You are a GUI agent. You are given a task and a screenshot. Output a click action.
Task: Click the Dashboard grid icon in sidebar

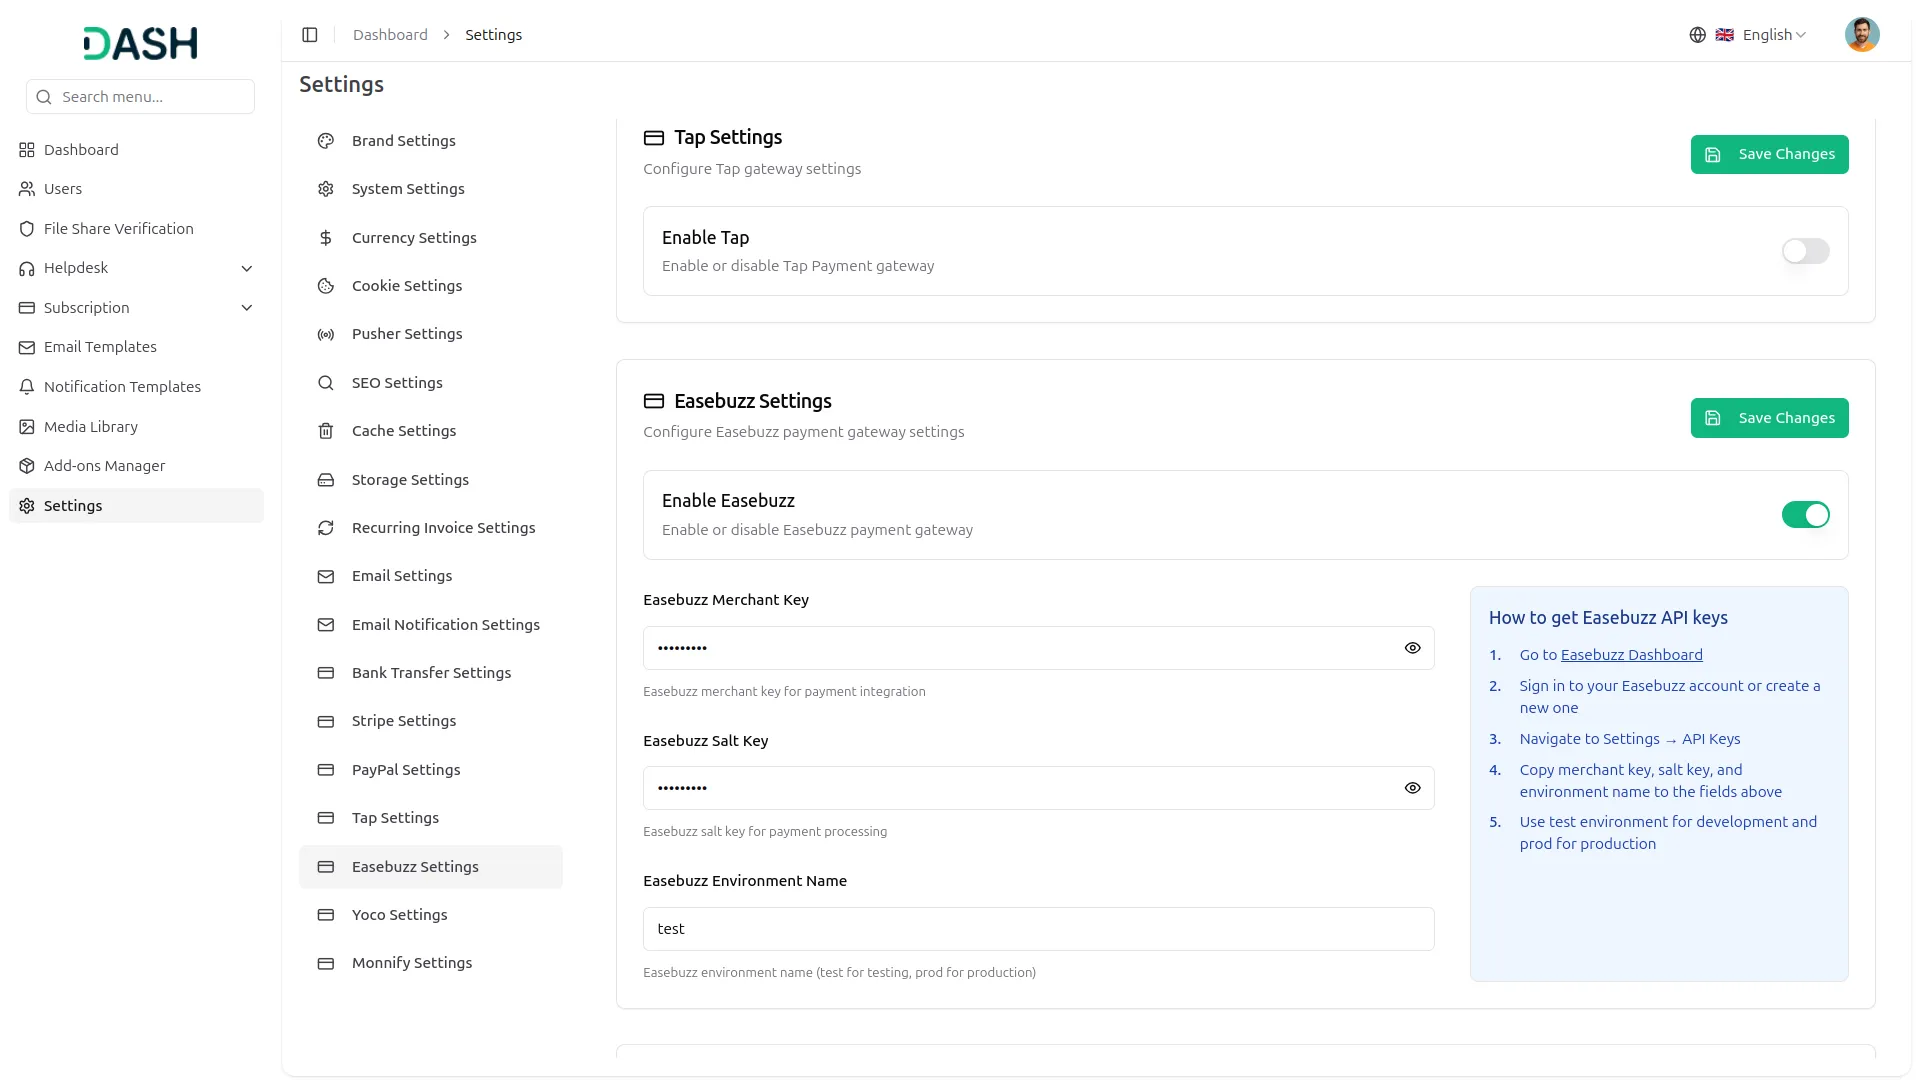(x=27, y=150)
